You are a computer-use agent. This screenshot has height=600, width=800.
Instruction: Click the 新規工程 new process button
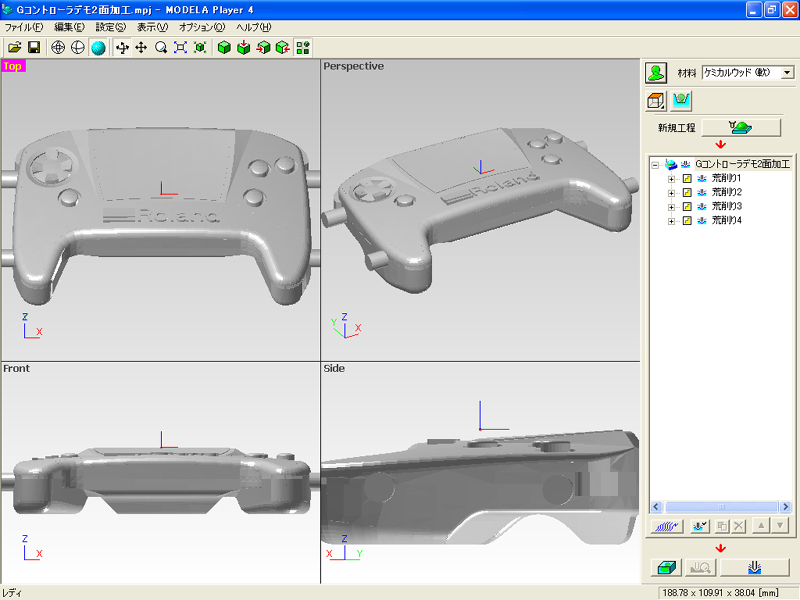[741, 127]
